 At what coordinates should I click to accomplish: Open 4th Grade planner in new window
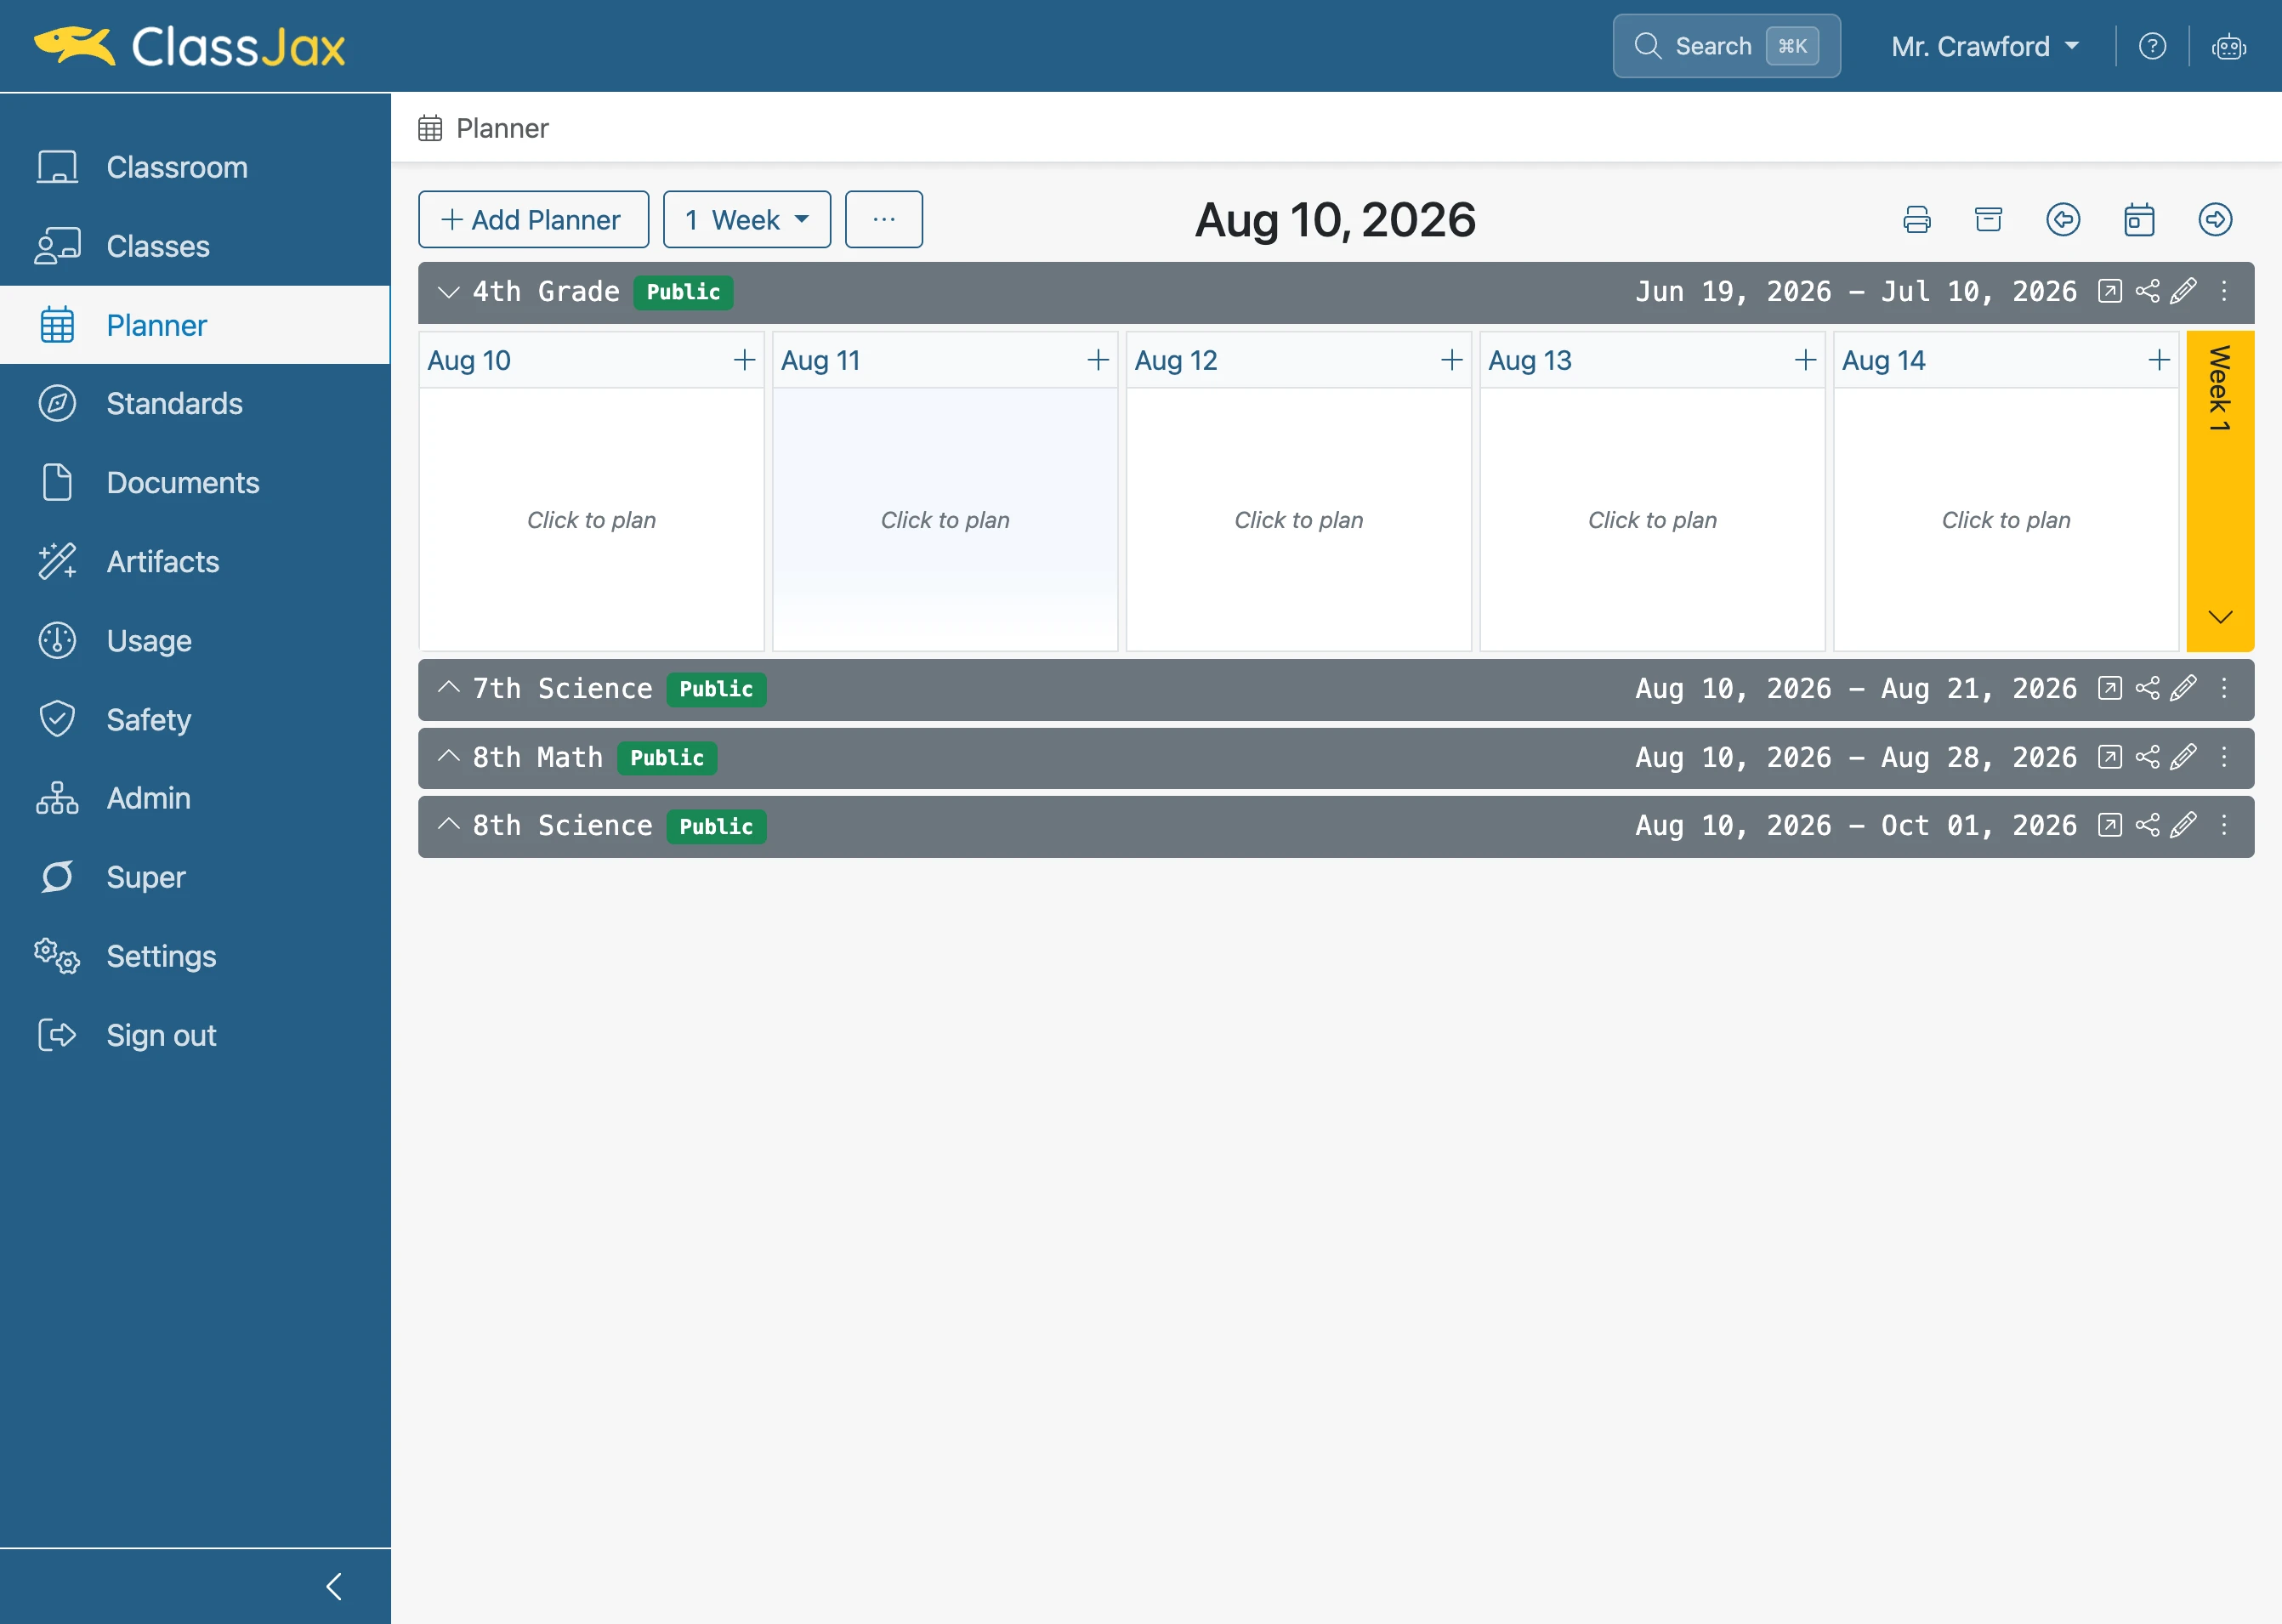coord(2109,291)
